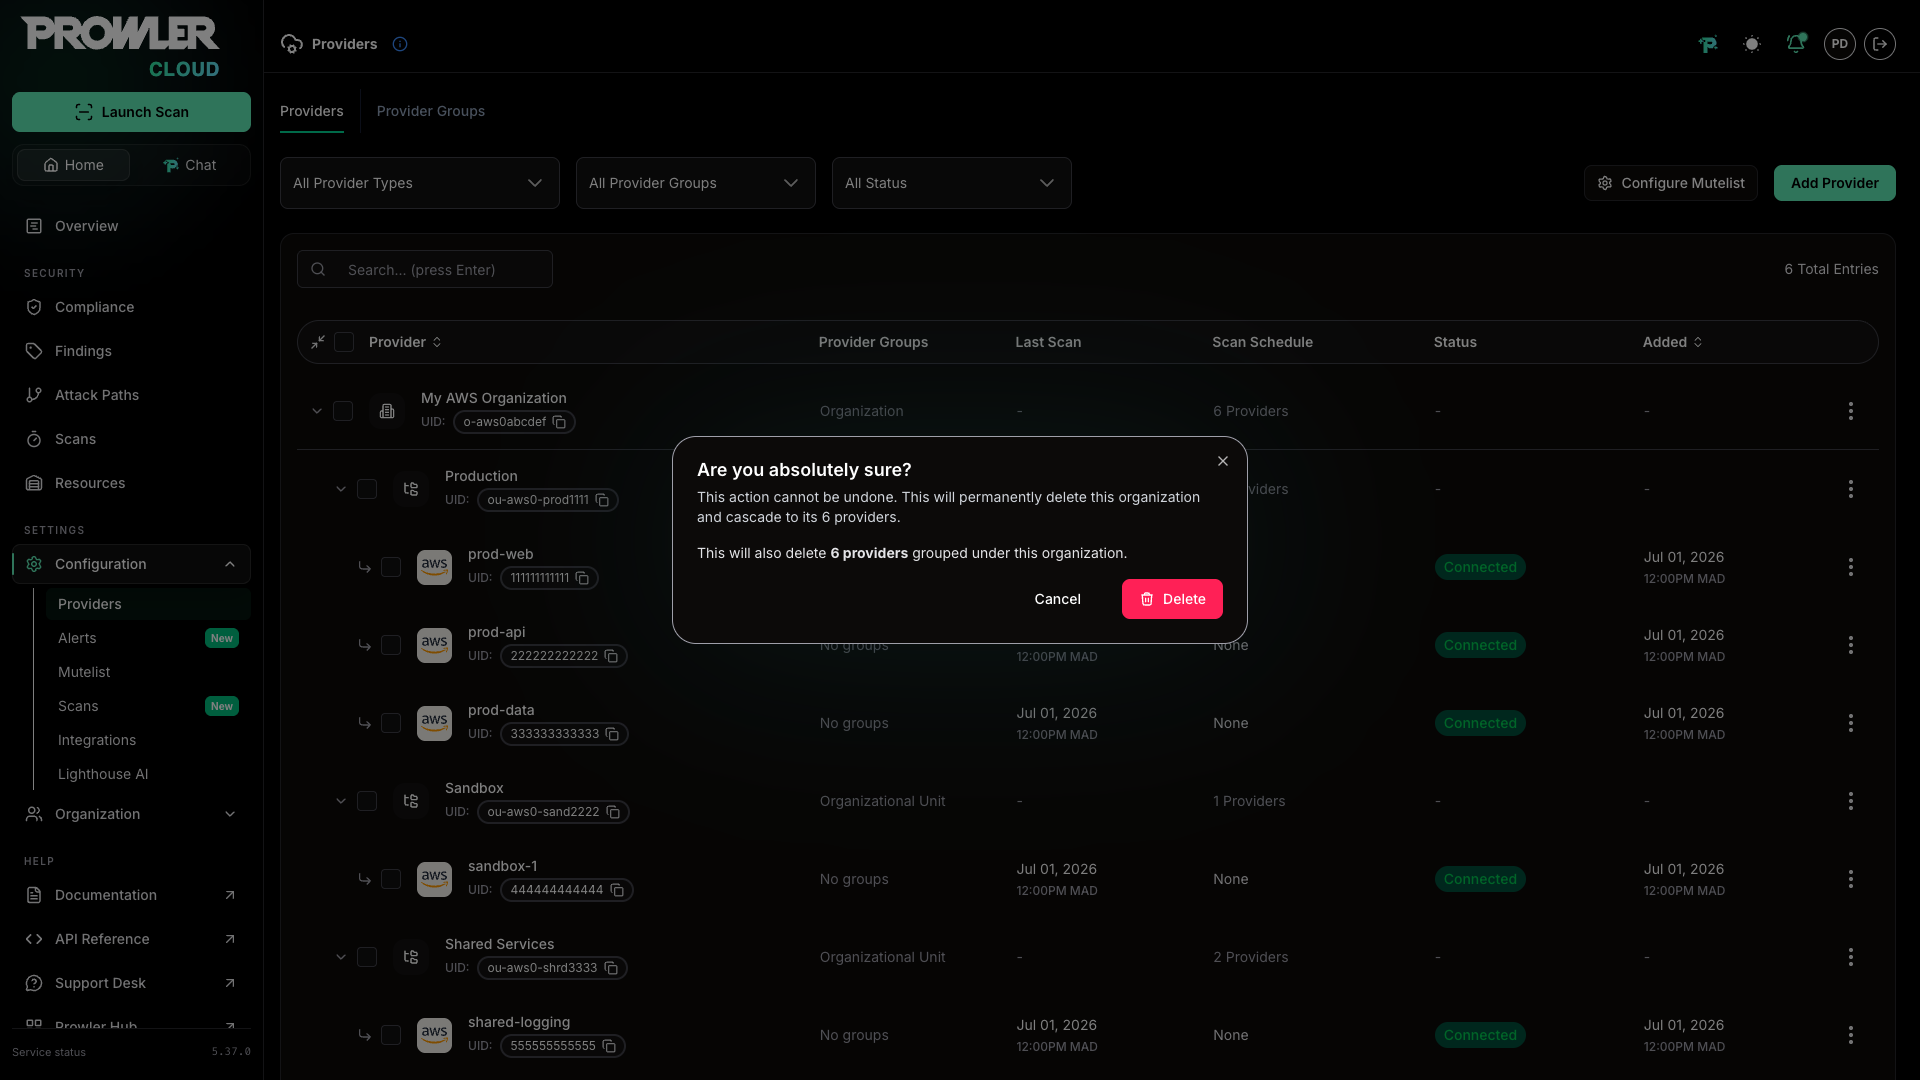Cancel the delete organization dialog
This screenshot has width=1920, height=1080.
[x=1057, y=599]
